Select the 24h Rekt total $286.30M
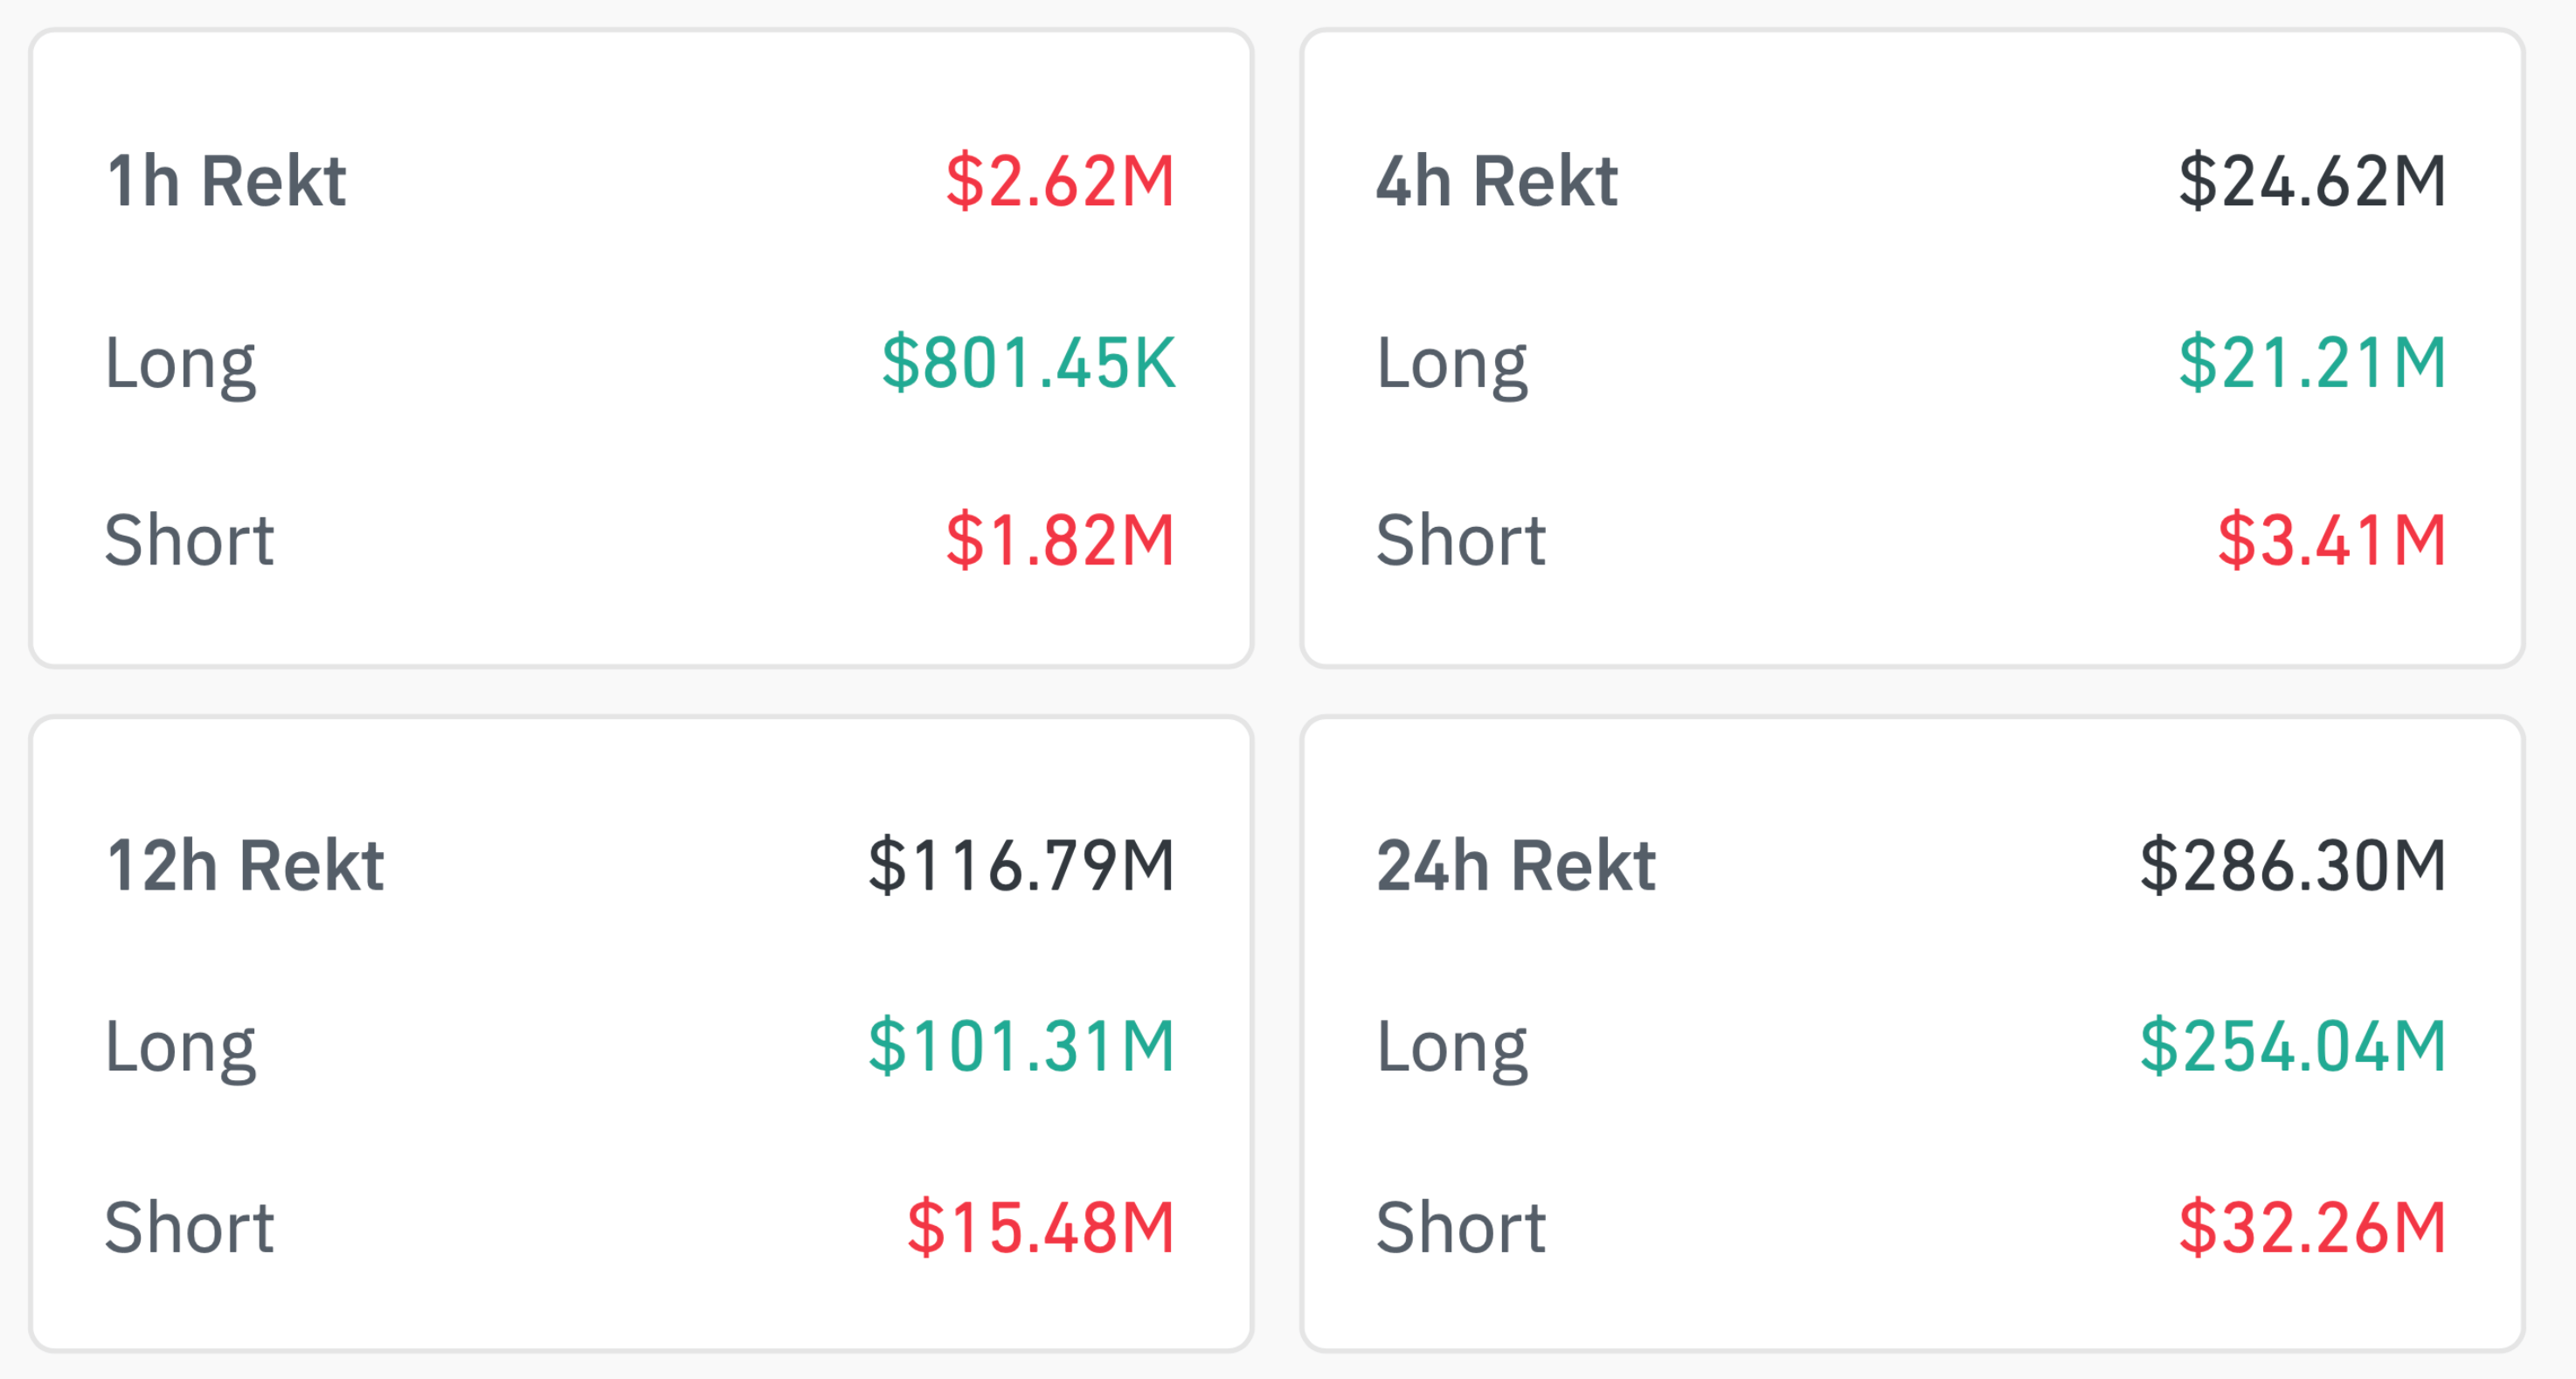The width and height of the screenshot is (2576, 1379). pyautogui.click(x=2293, y=865)
